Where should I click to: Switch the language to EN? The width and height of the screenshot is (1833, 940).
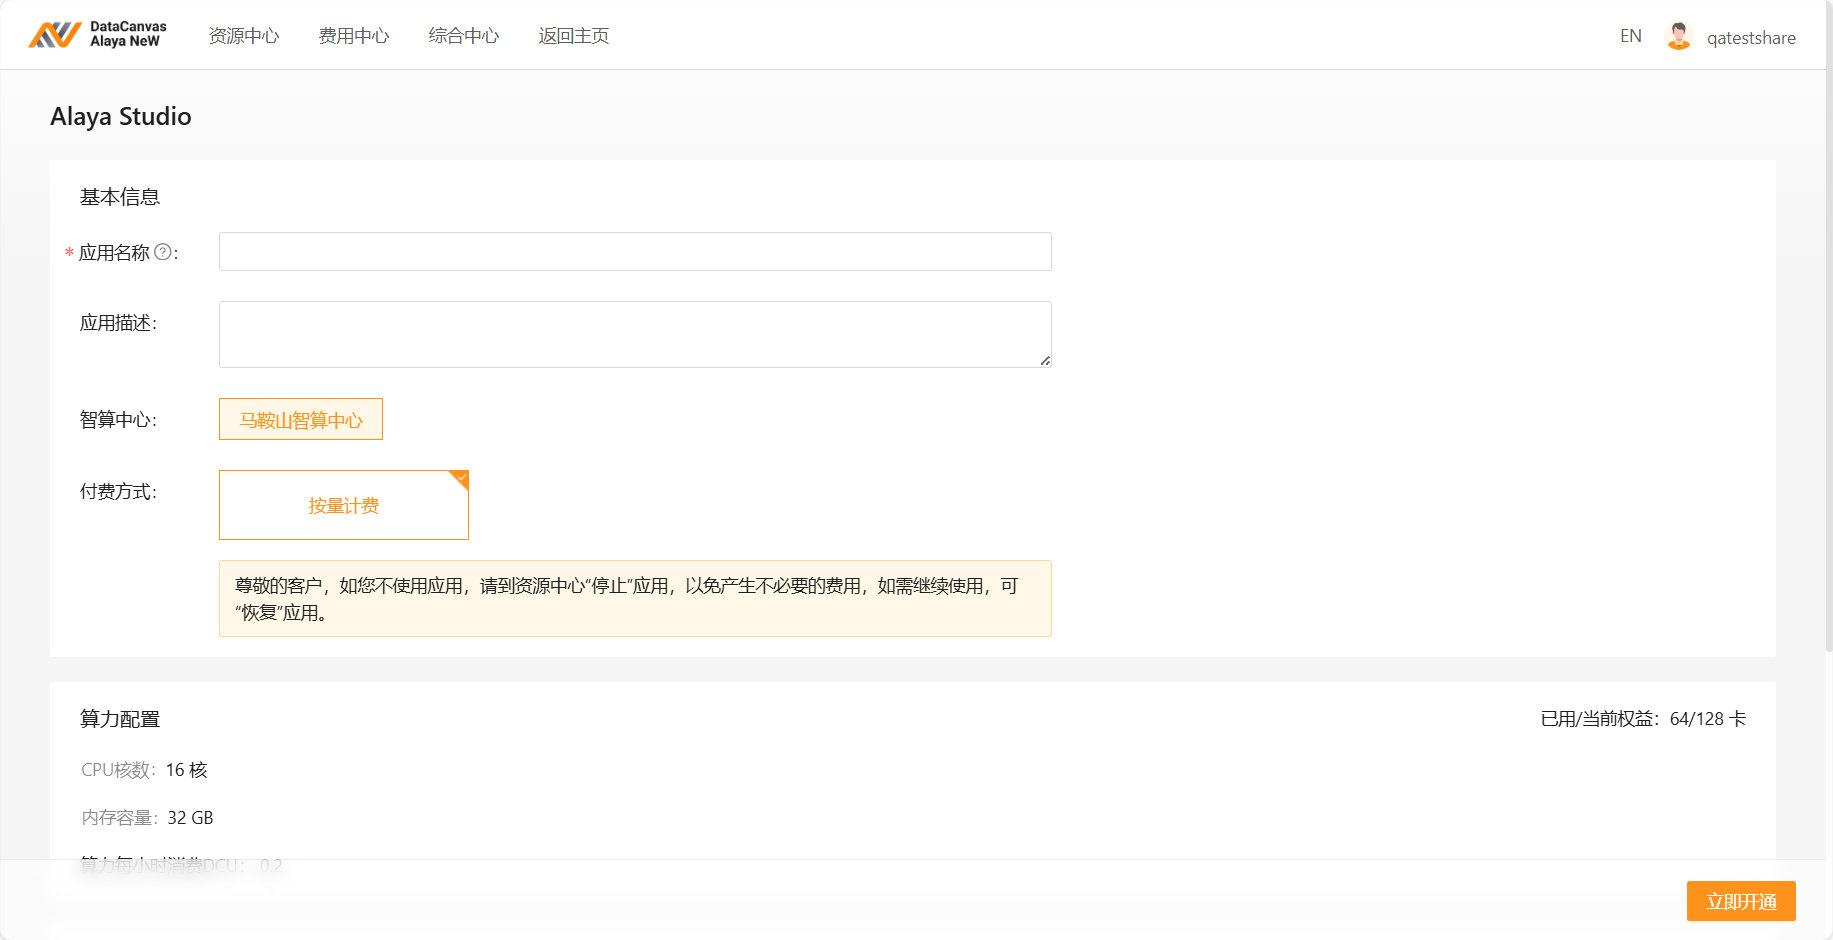pyautogui.click(x=1630, y=36)
